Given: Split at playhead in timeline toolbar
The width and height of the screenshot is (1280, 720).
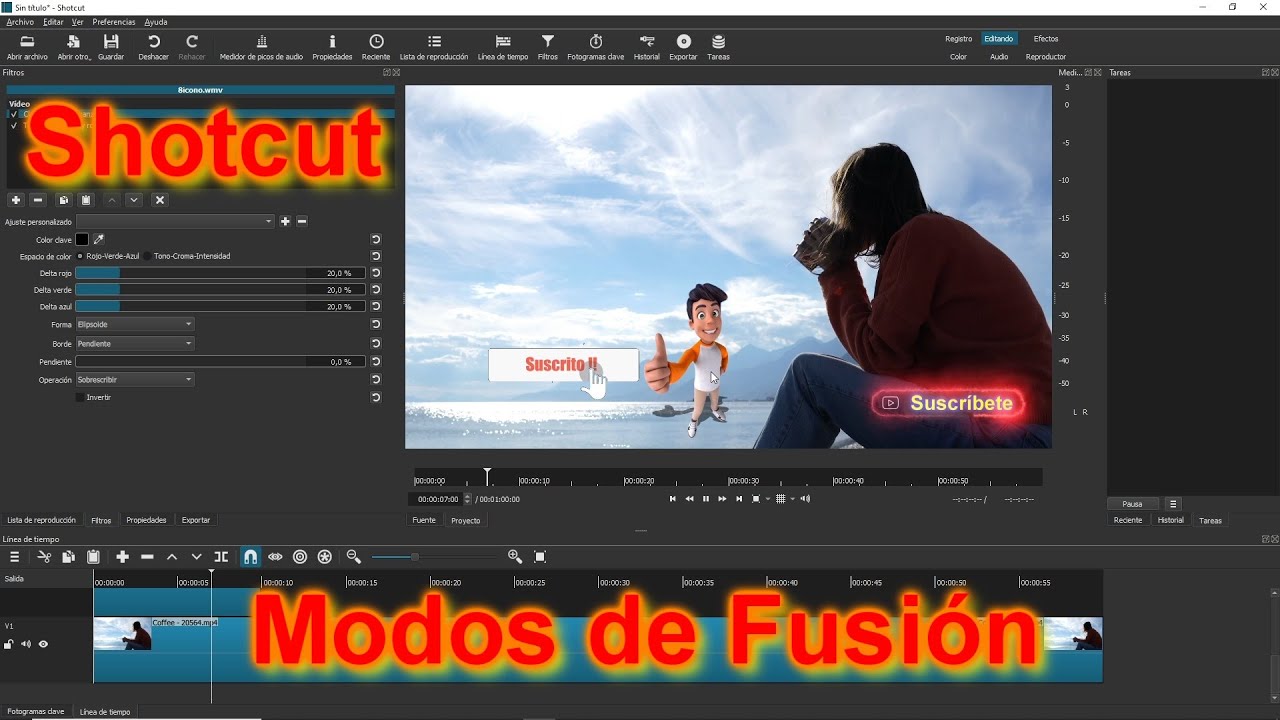Looking at the screenshot, I should pyautogui.click(x=221, y=557).
